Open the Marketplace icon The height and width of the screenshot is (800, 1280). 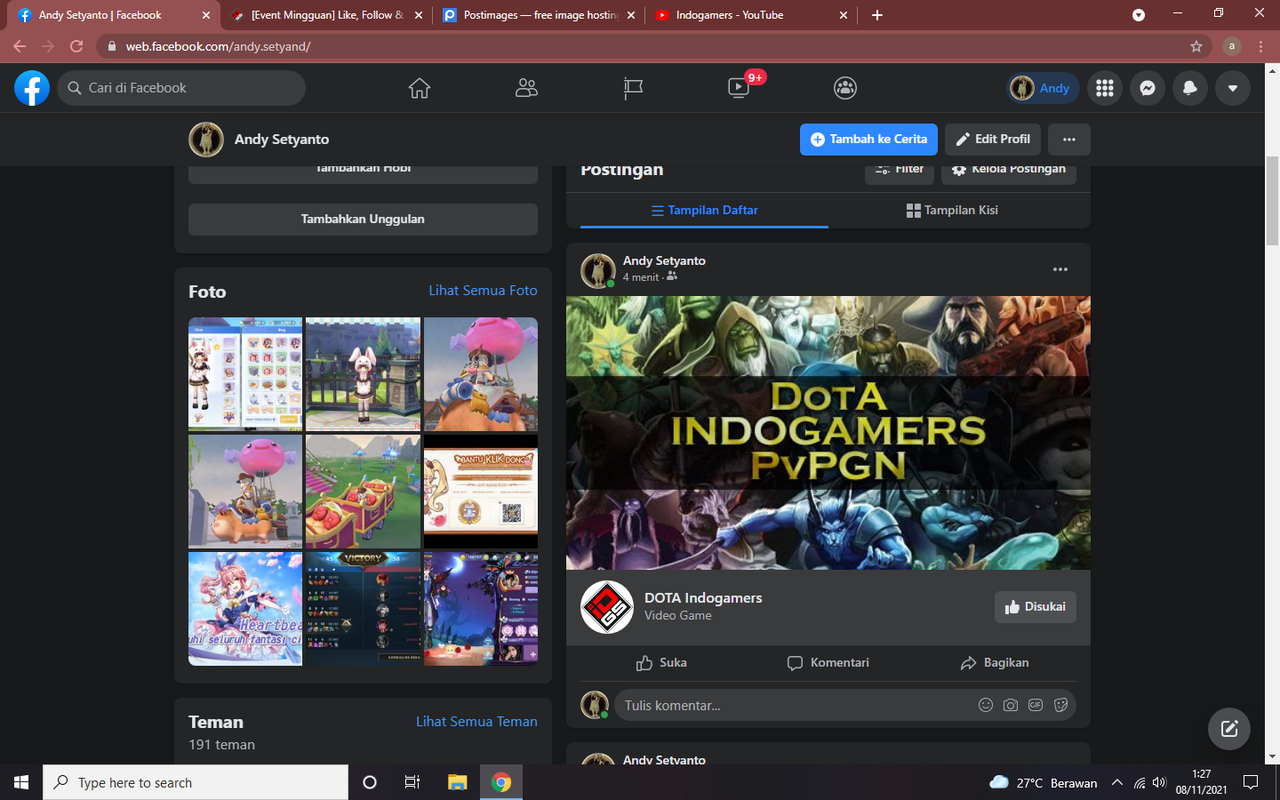[x=632, y=88]
